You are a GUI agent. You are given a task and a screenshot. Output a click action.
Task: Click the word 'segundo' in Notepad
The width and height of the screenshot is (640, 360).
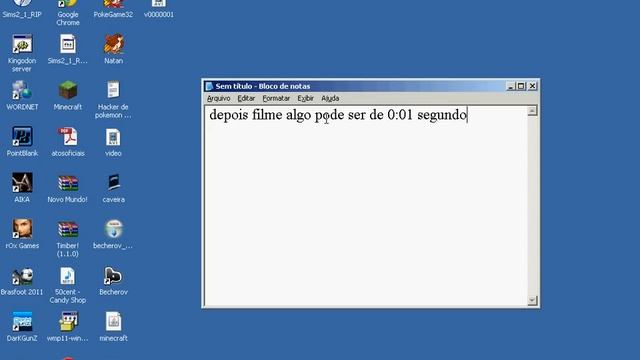tap(442, 115)
